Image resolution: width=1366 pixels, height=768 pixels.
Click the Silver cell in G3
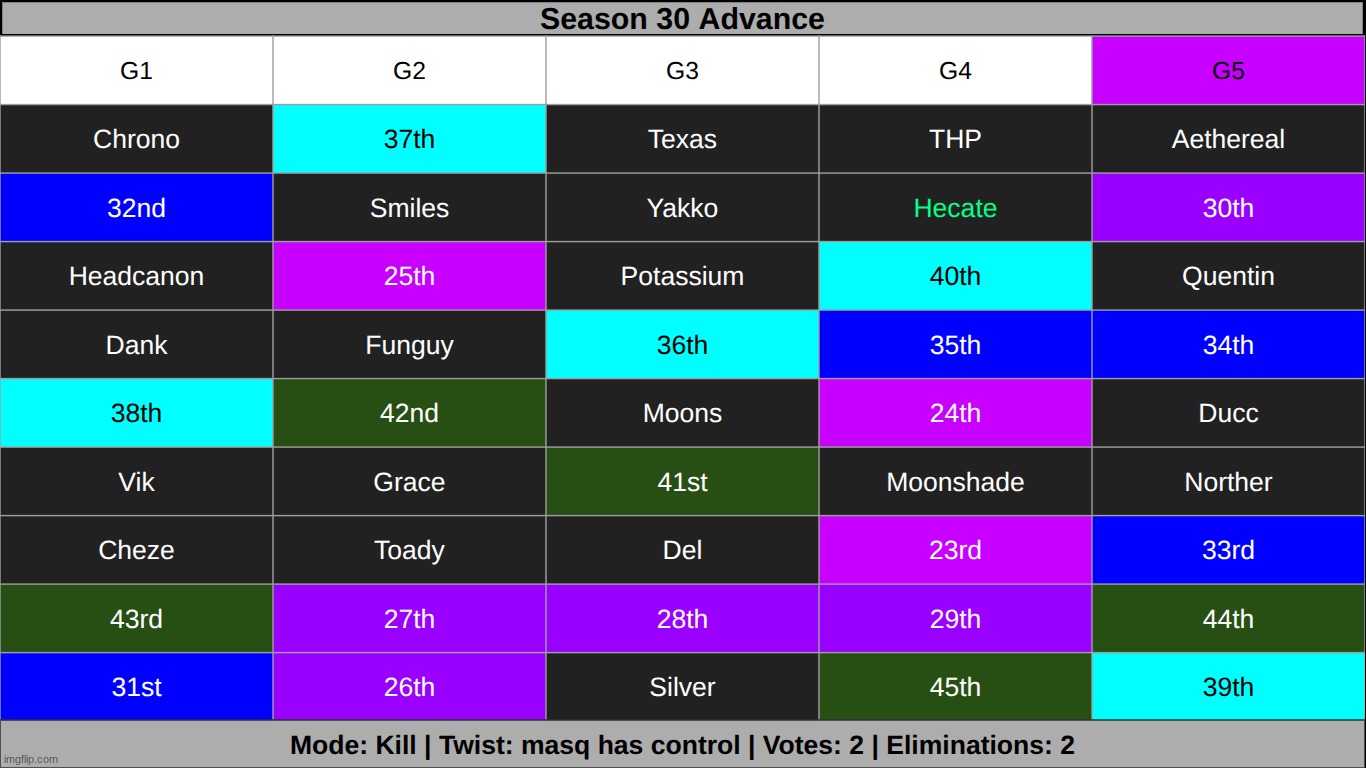coord(682,687)
